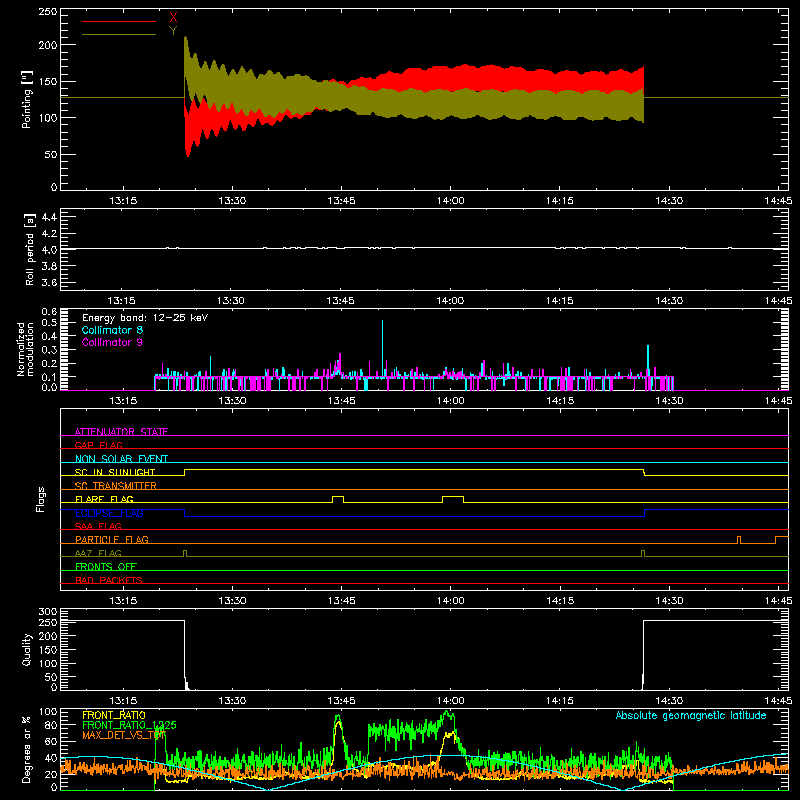Click the Roll period axis title
The width and height of the screenshot is (800, 800).
tap(29, 249)
